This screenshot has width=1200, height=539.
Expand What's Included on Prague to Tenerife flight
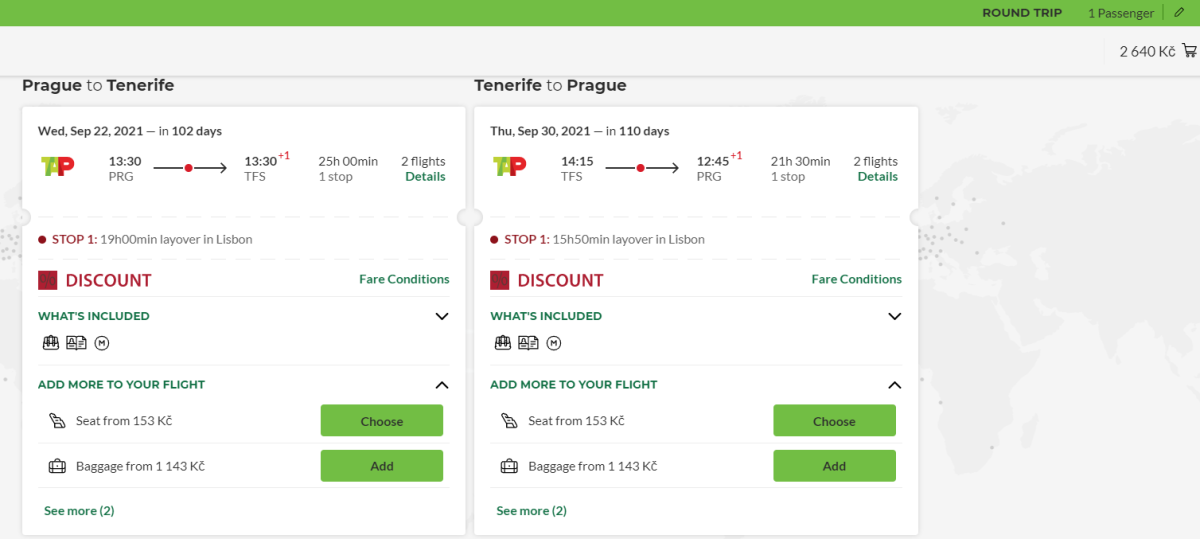pyautogui.click(x=442, y=316)
